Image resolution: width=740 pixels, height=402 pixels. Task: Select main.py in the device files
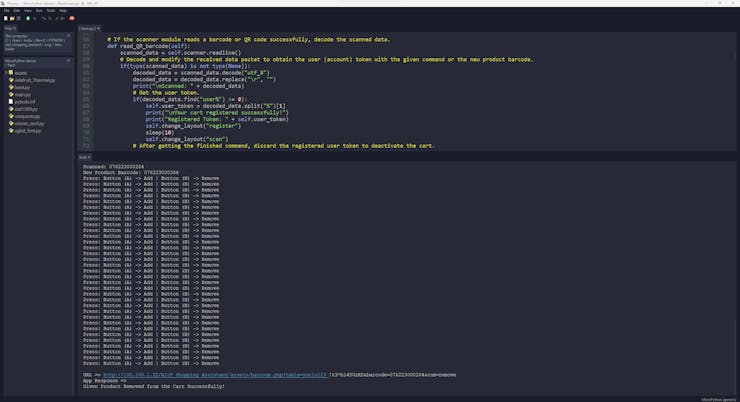click(x=22, y=94)
